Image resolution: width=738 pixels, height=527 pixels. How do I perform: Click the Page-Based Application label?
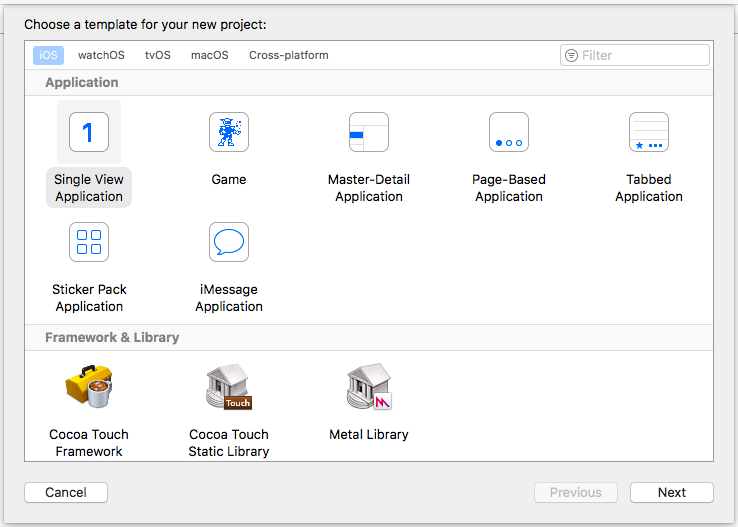click(x=509, y=188)
